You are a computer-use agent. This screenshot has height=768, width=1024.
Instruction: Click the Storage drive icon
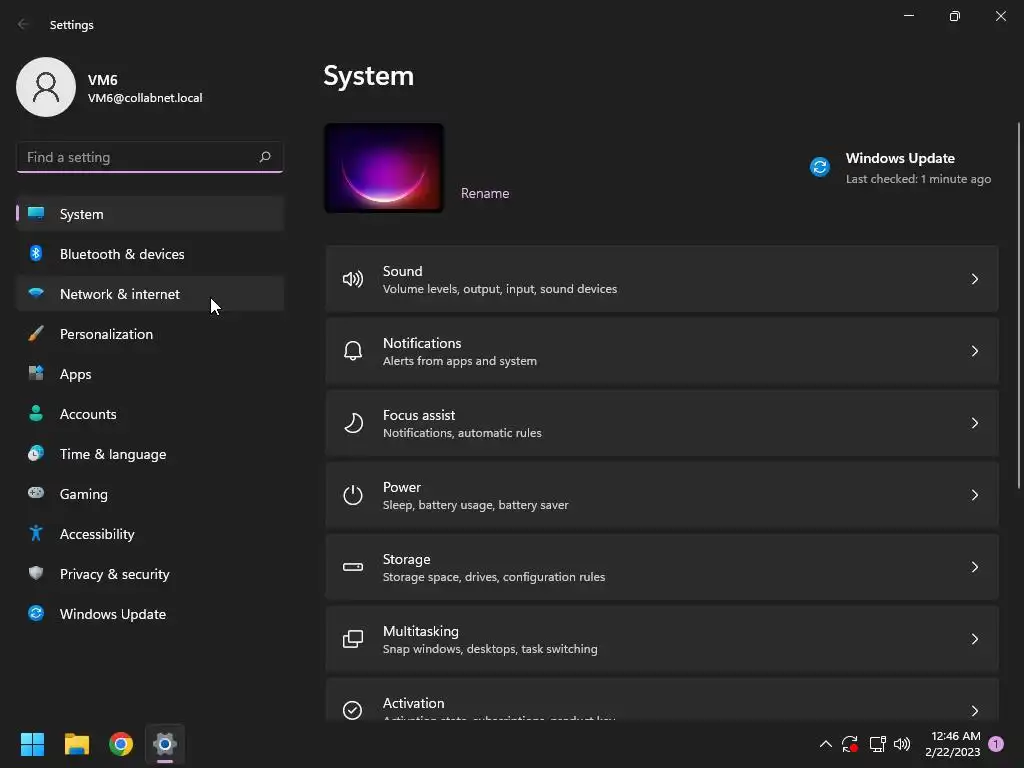[353, 567]
